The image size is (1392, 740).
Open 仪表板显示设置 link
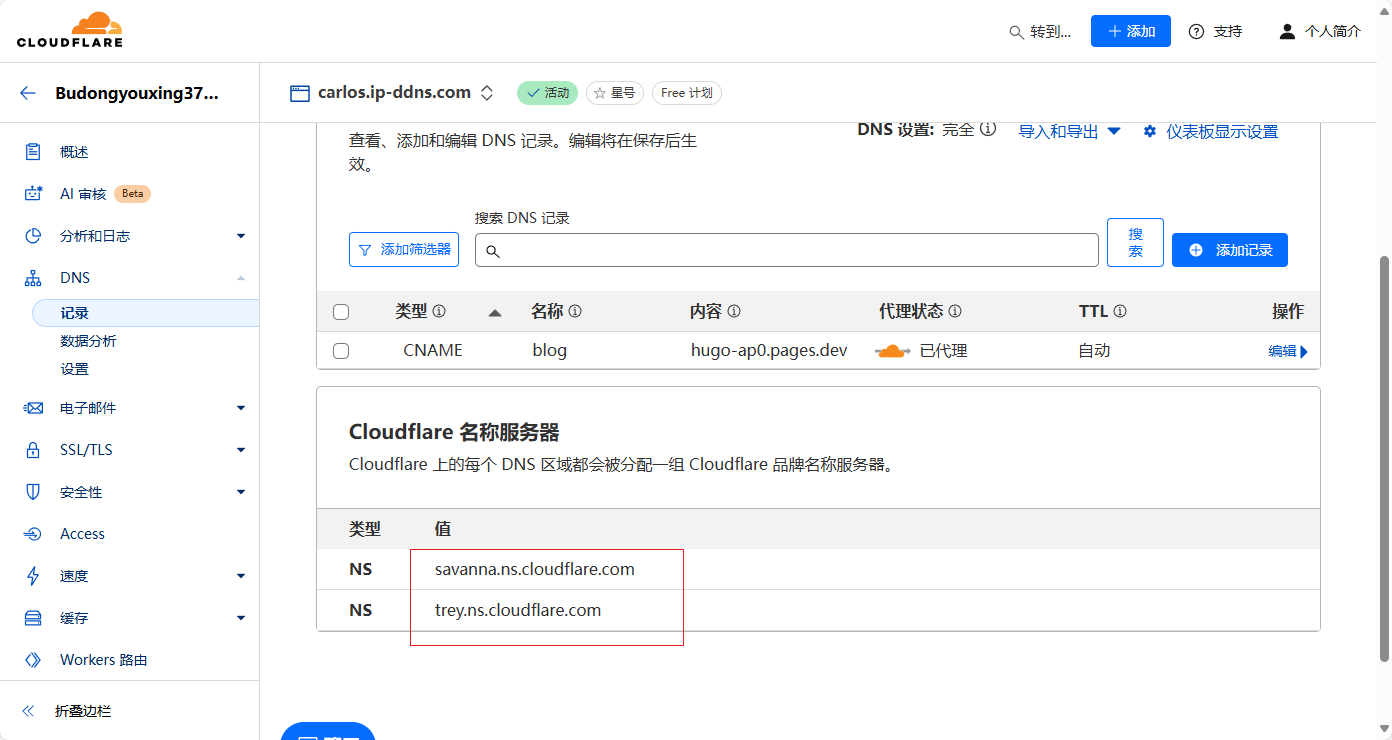tap(1211, 131)
